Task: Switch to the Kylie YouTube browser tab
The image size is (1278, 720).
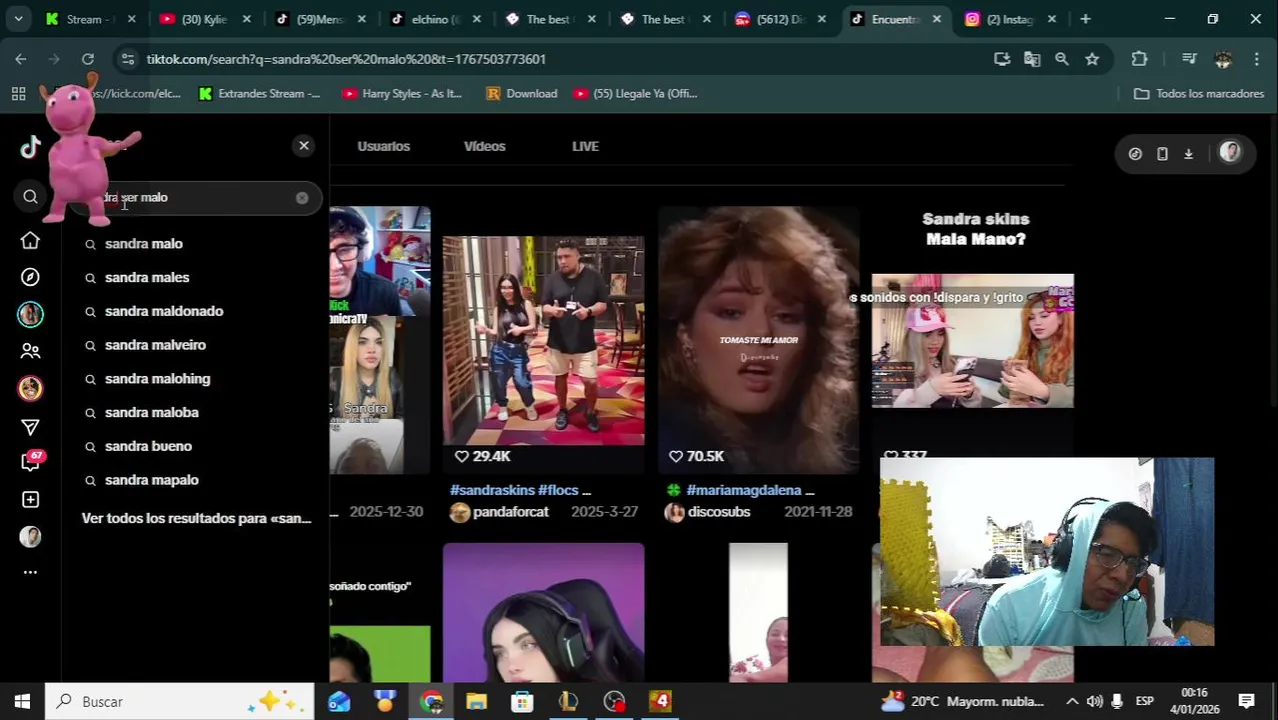Action: pos(204,19)
